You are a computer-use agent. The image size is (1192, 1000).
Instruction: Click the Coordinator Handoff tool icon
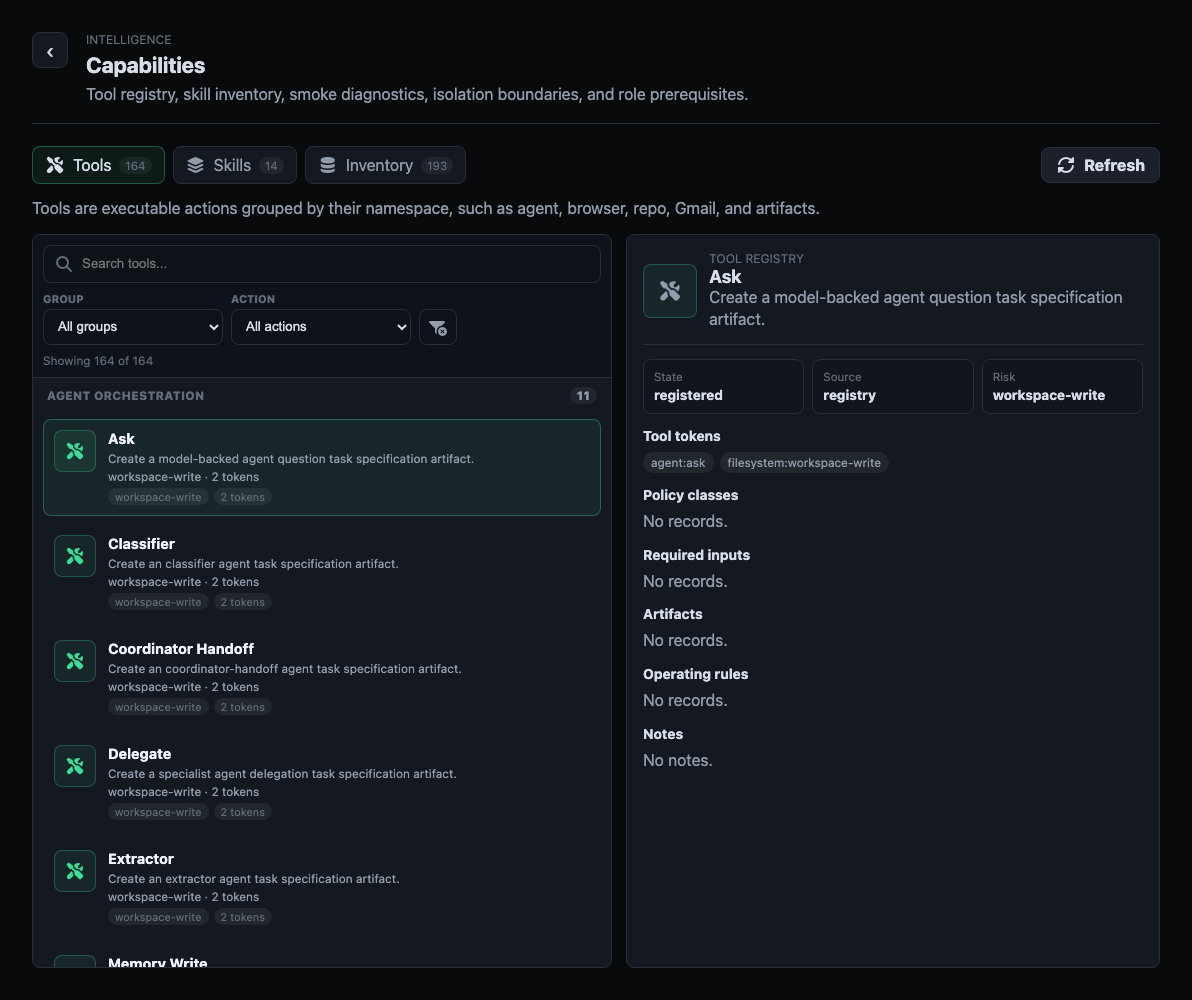tap(75, 661)
